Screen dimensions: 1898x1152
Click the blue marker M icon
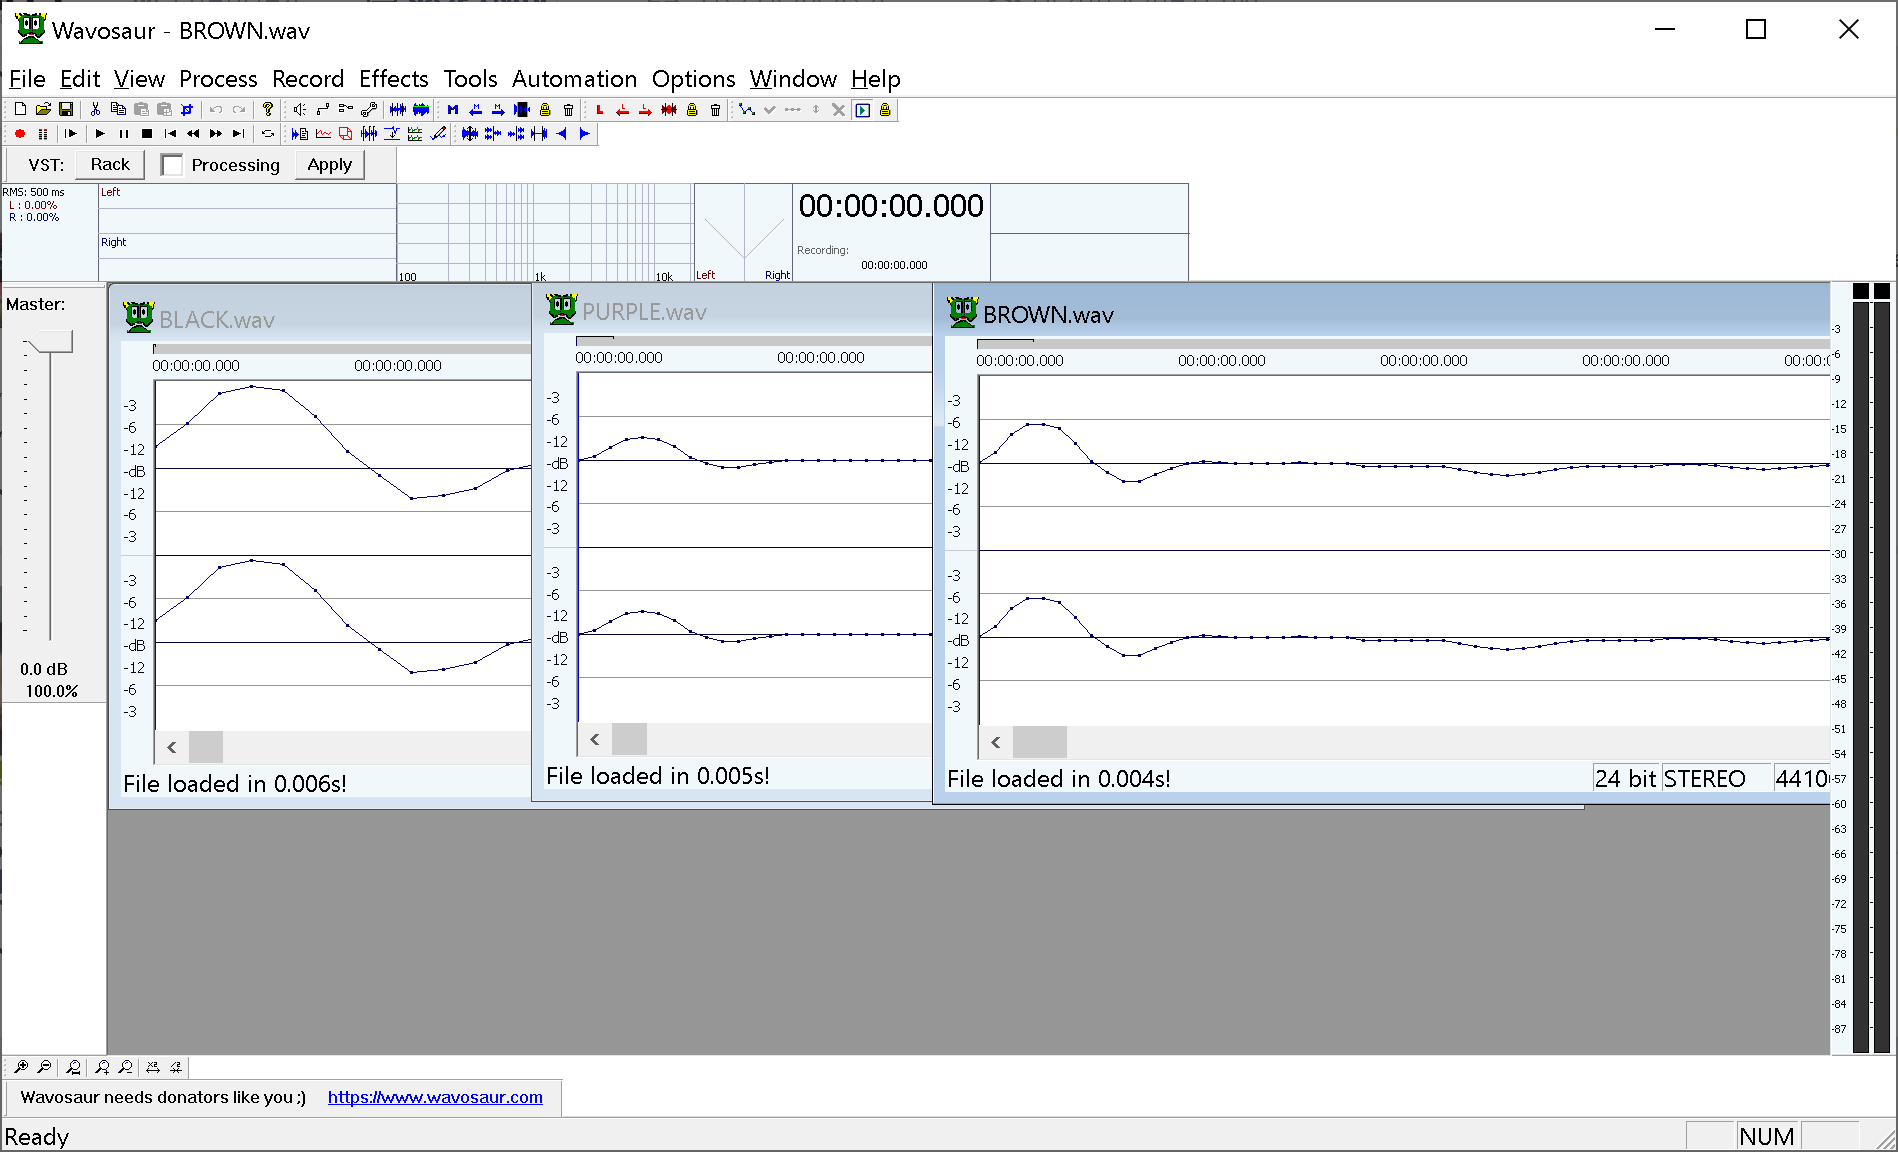(x=453, y=110)
